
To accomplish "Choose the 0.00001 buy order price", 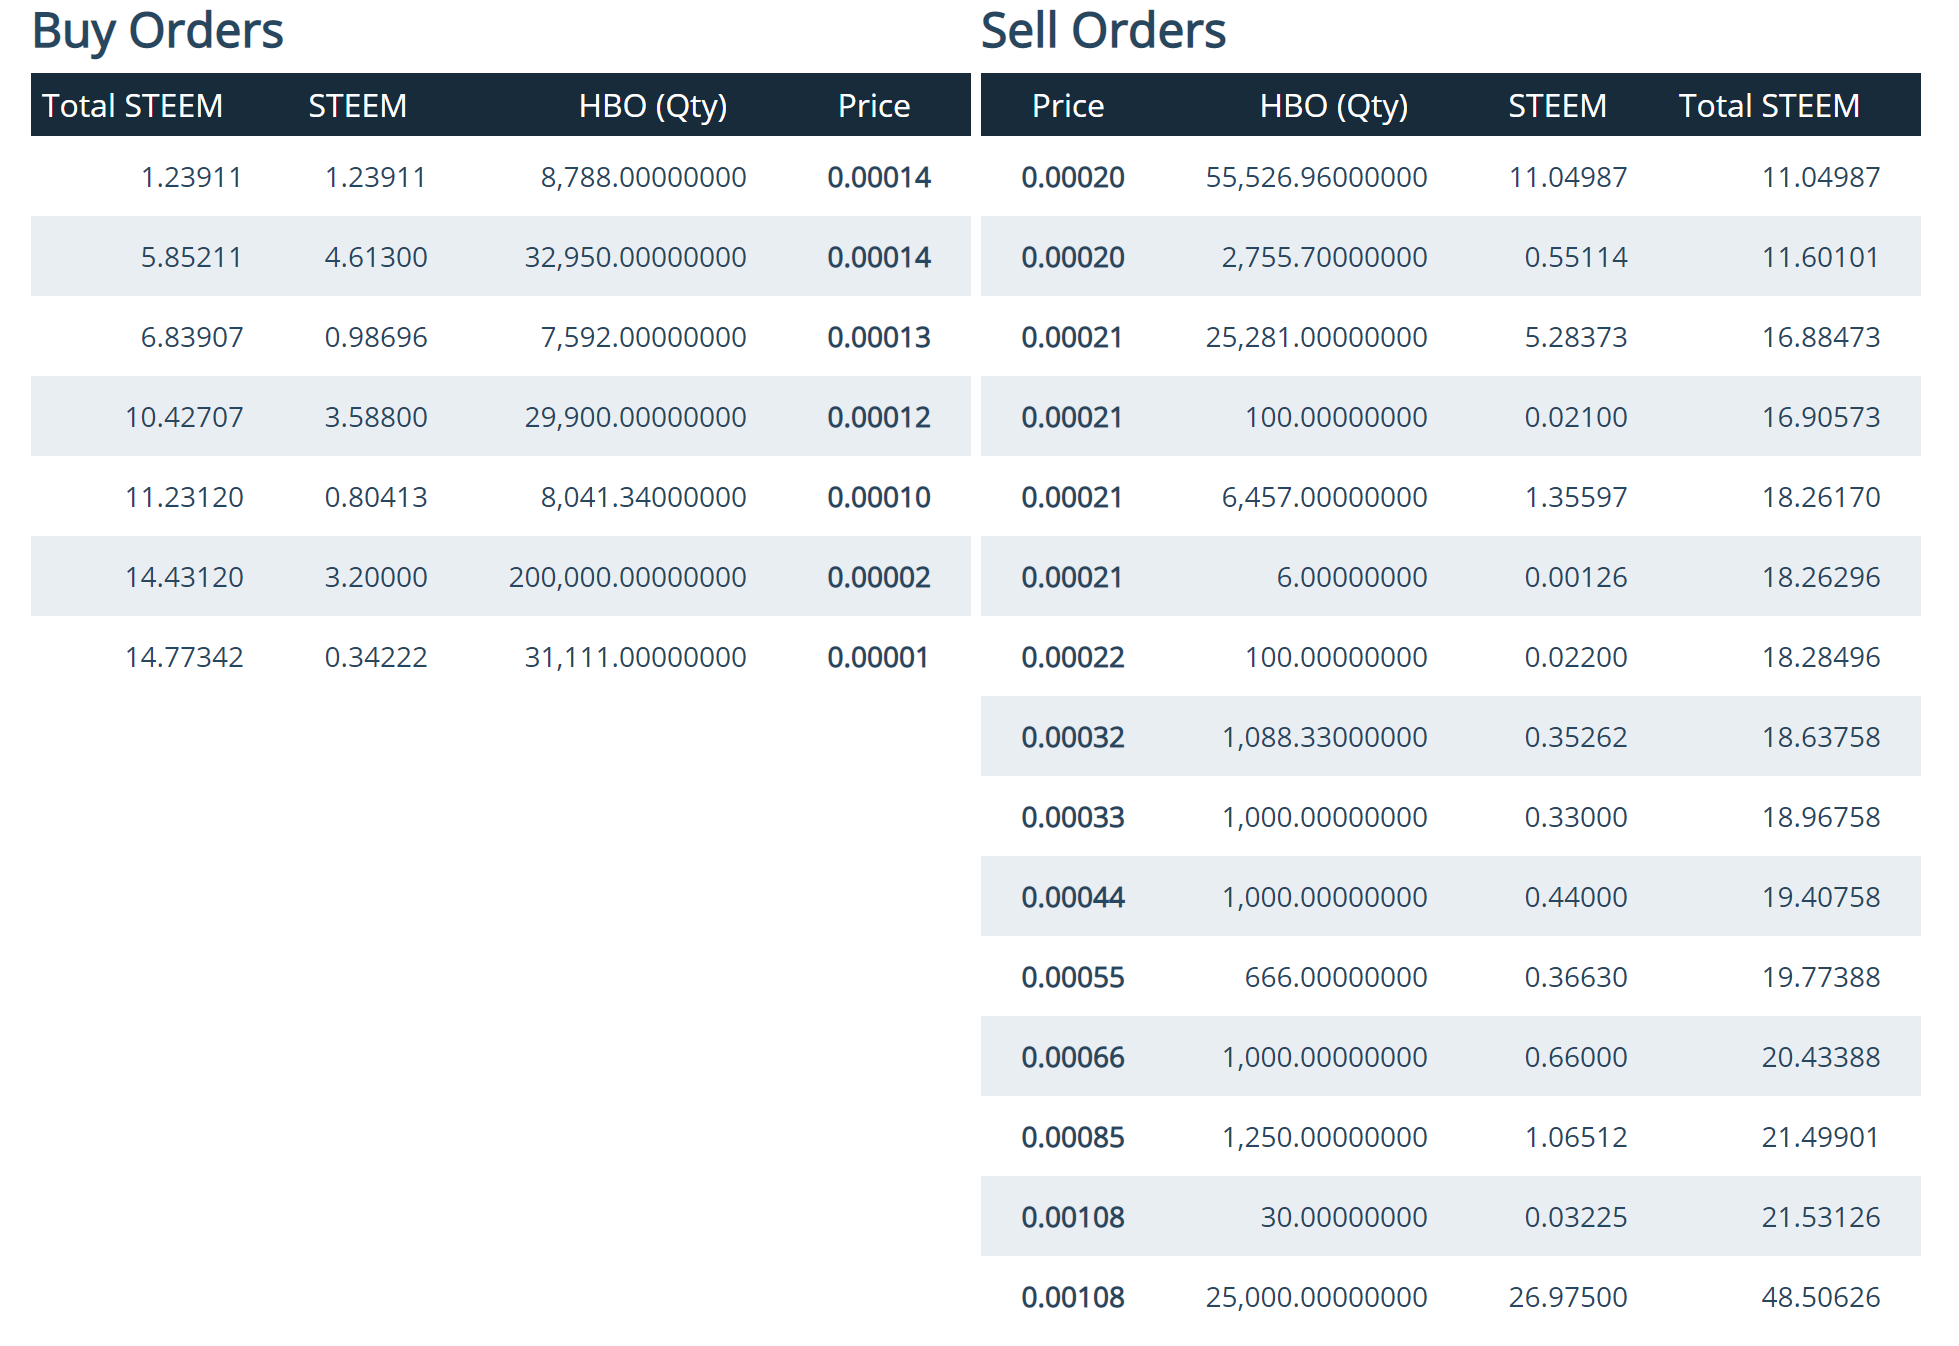I will pos(878,658).
